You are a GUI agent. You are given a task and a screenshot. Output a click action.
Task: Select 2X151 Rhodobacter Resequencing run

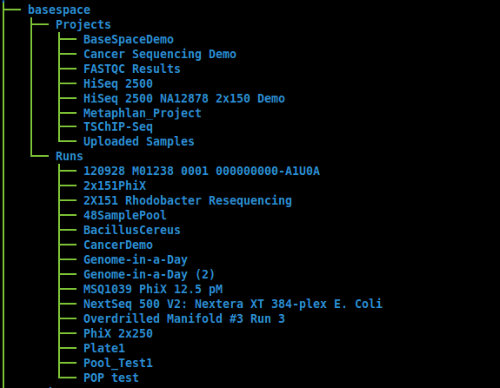click(187, 201)
